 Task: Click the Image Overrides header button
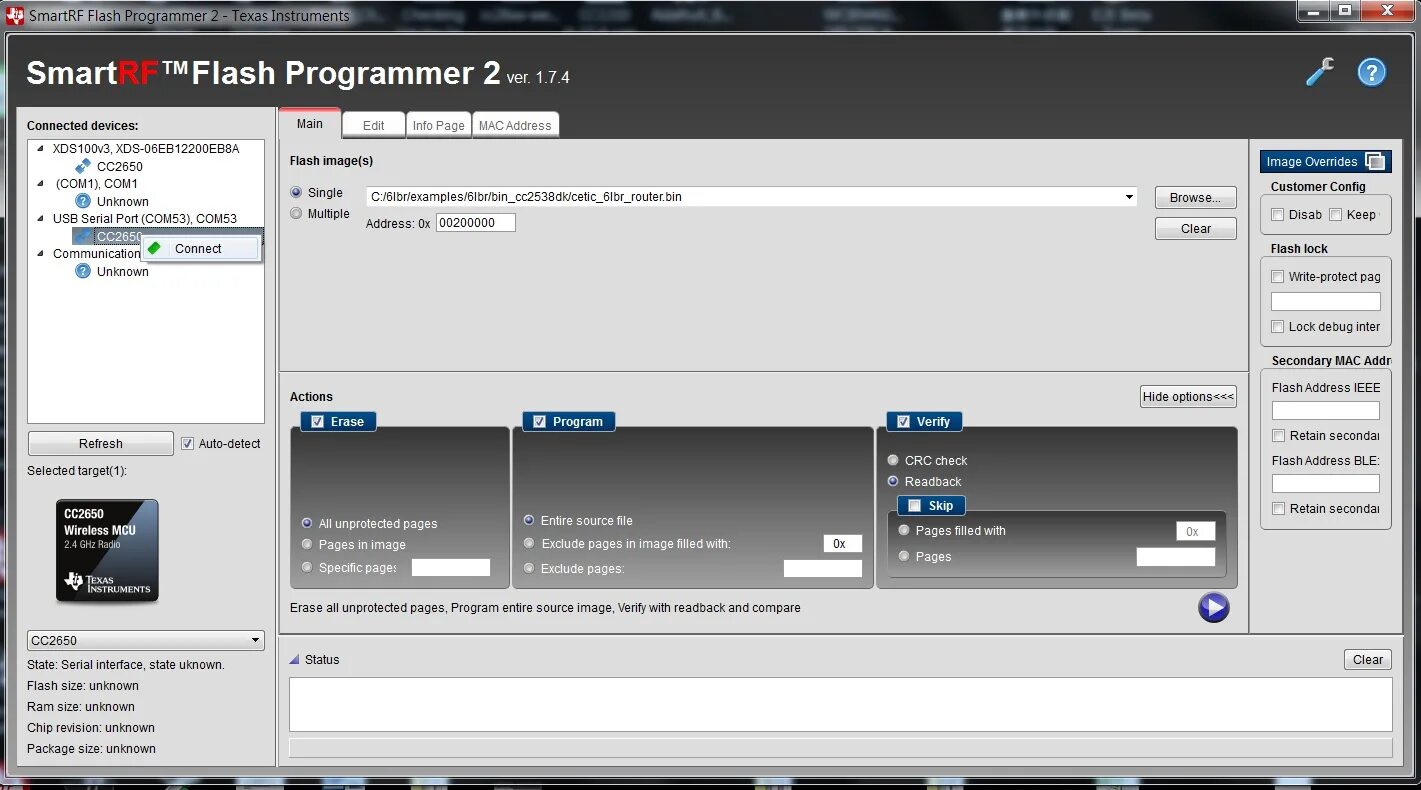[1325, 161]
